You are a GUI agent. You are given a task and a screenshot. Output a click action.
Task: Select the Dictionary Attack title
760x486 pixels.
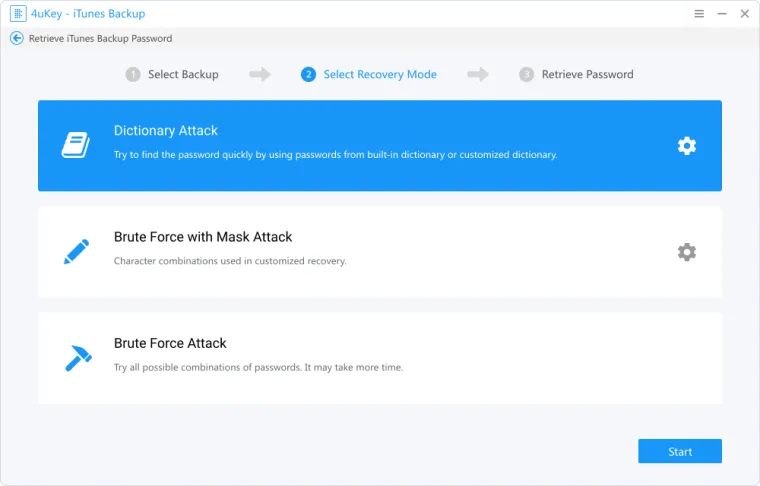tap(166, 130)
